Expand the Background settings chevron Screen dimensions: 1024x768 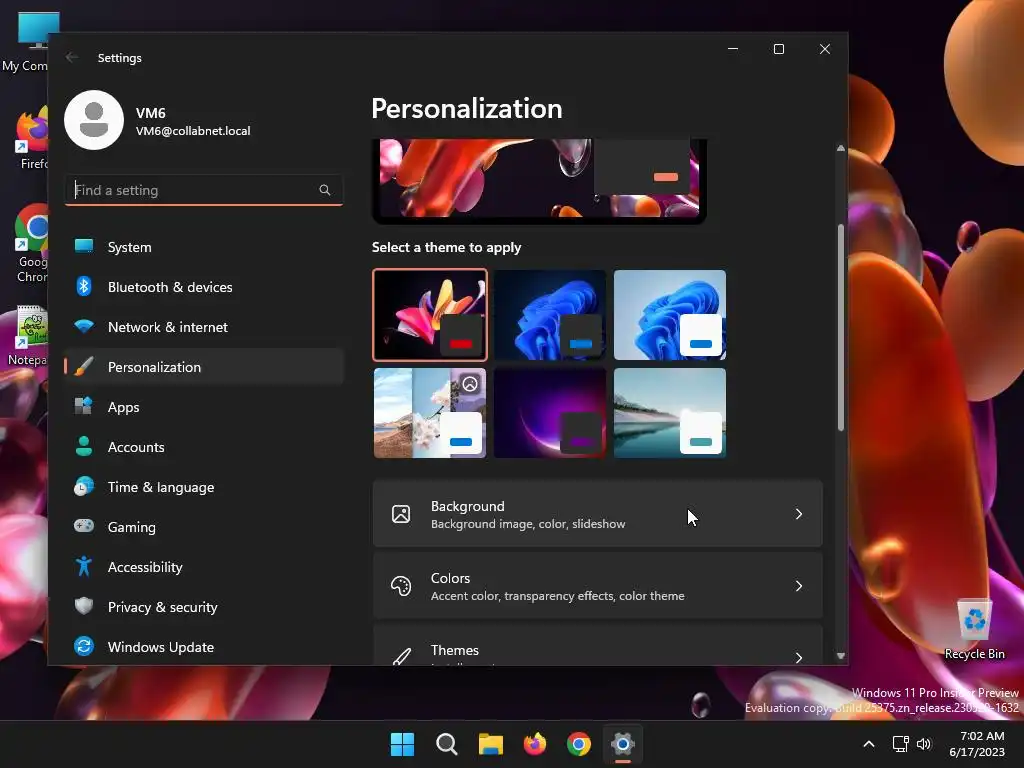pos(799,514)
